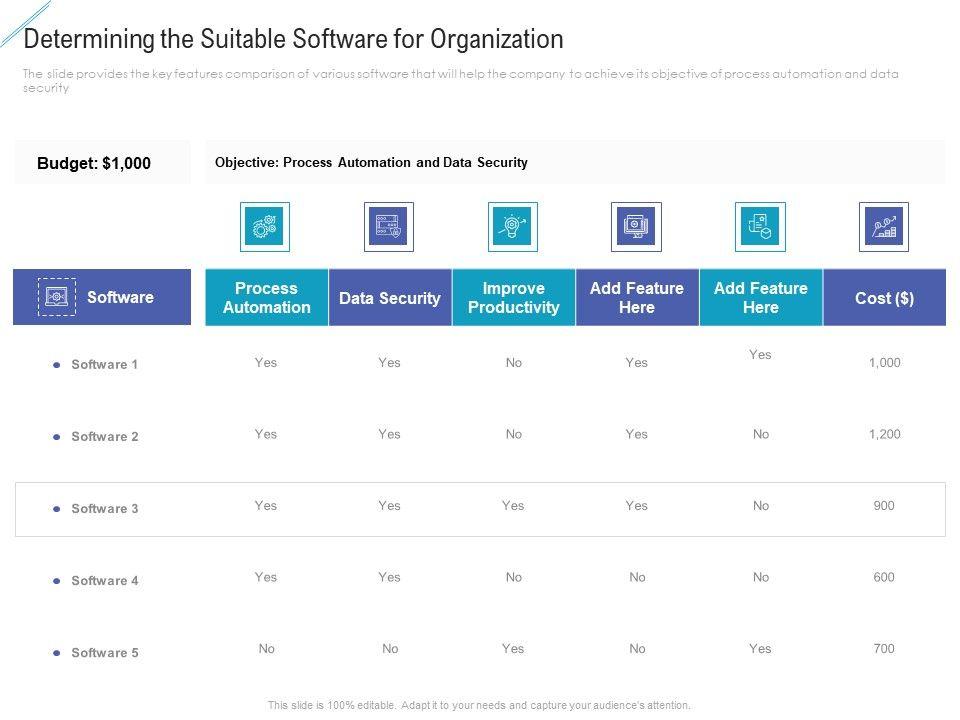This screenshot has width=960, height=720.
Task: Select the Cost ($) column header
Action: point(884,298)
